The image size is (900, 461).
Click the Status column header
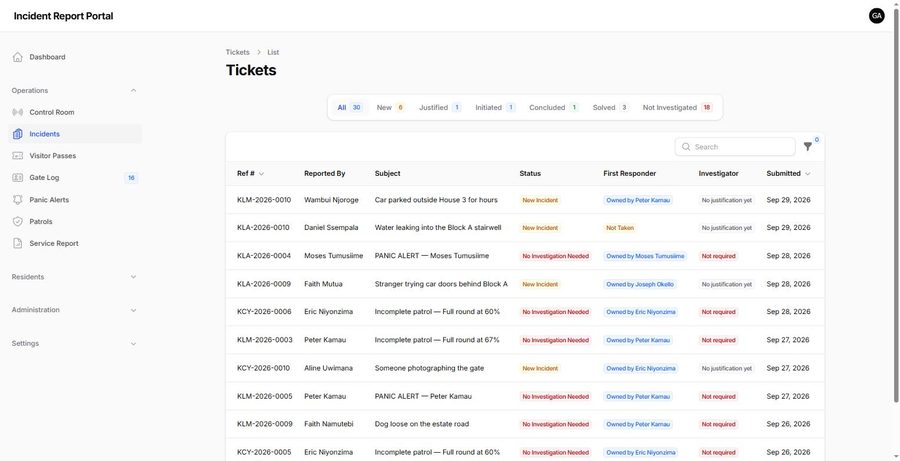pyautogui.click(x=530, y=173)
